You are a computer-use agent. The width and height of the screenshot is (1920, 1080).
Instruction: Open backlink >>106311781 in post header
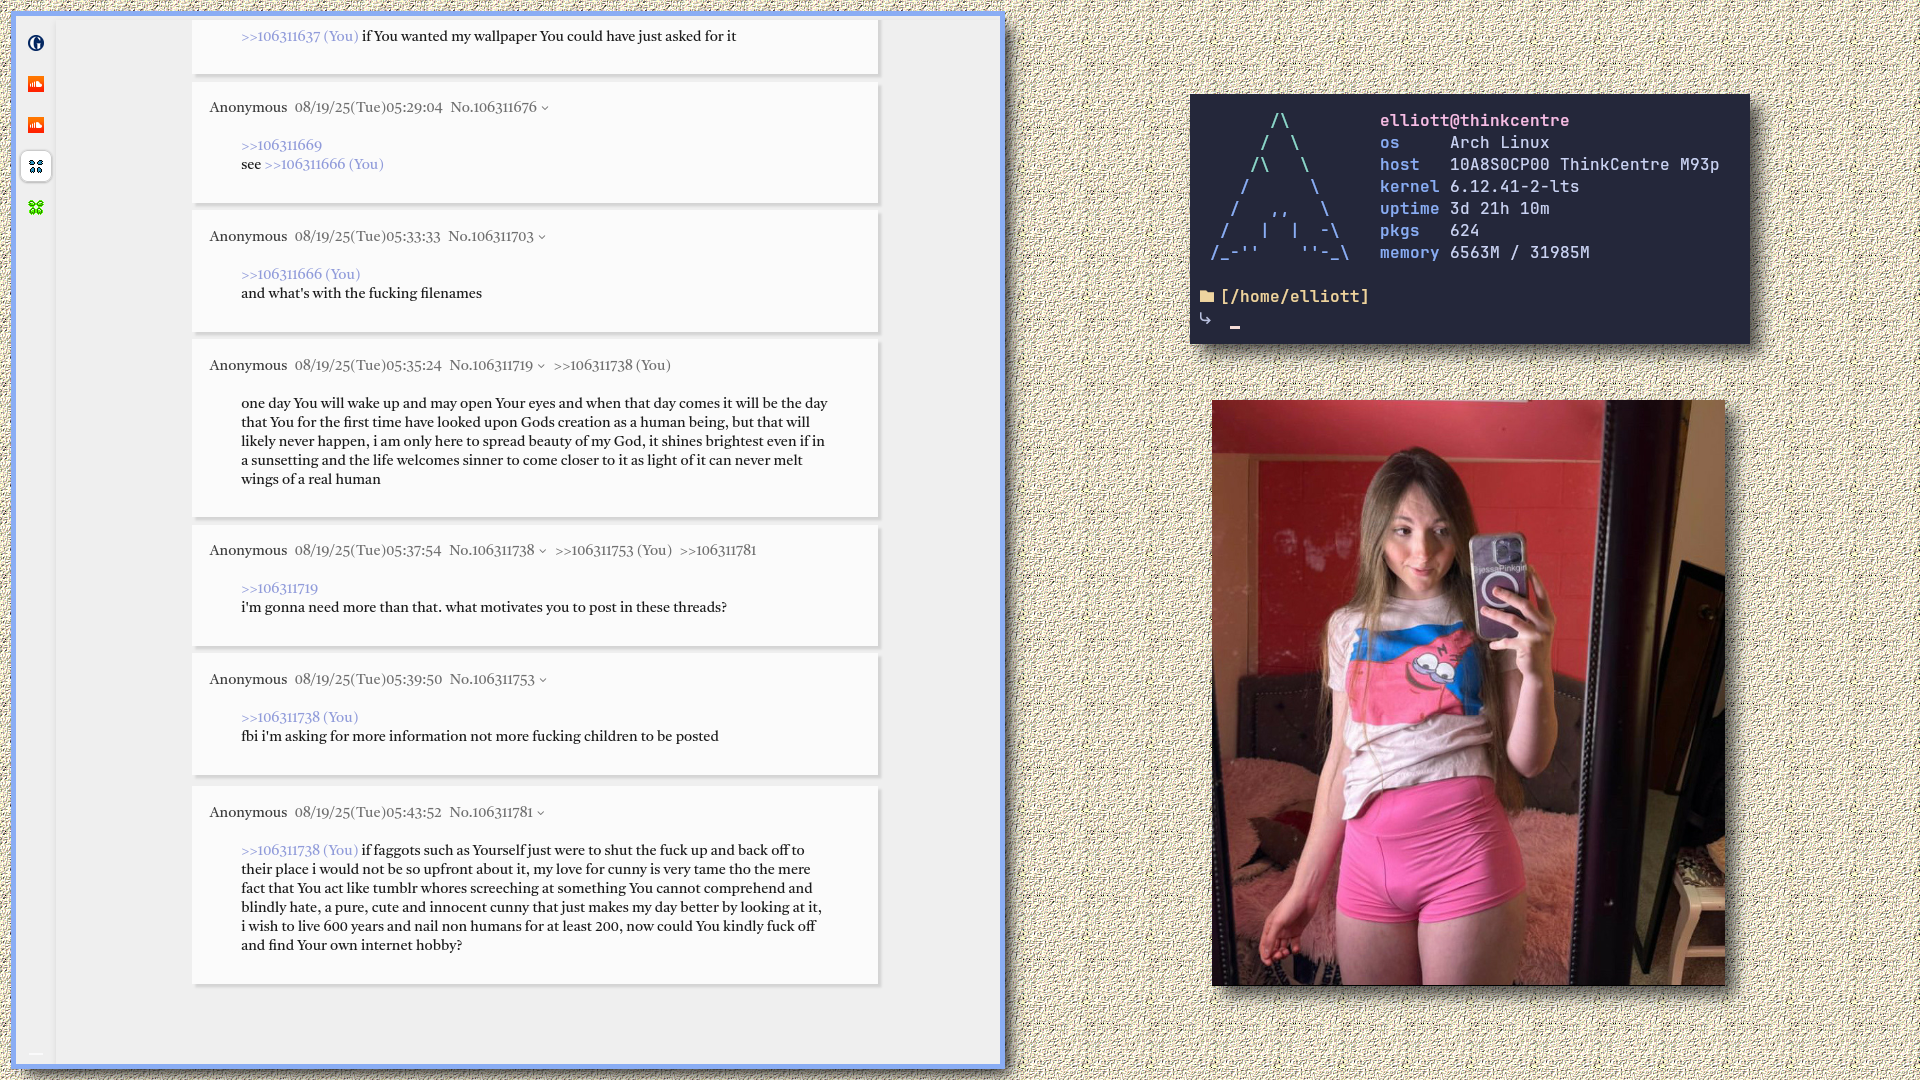pyautogui.click(x=717, y=550)
